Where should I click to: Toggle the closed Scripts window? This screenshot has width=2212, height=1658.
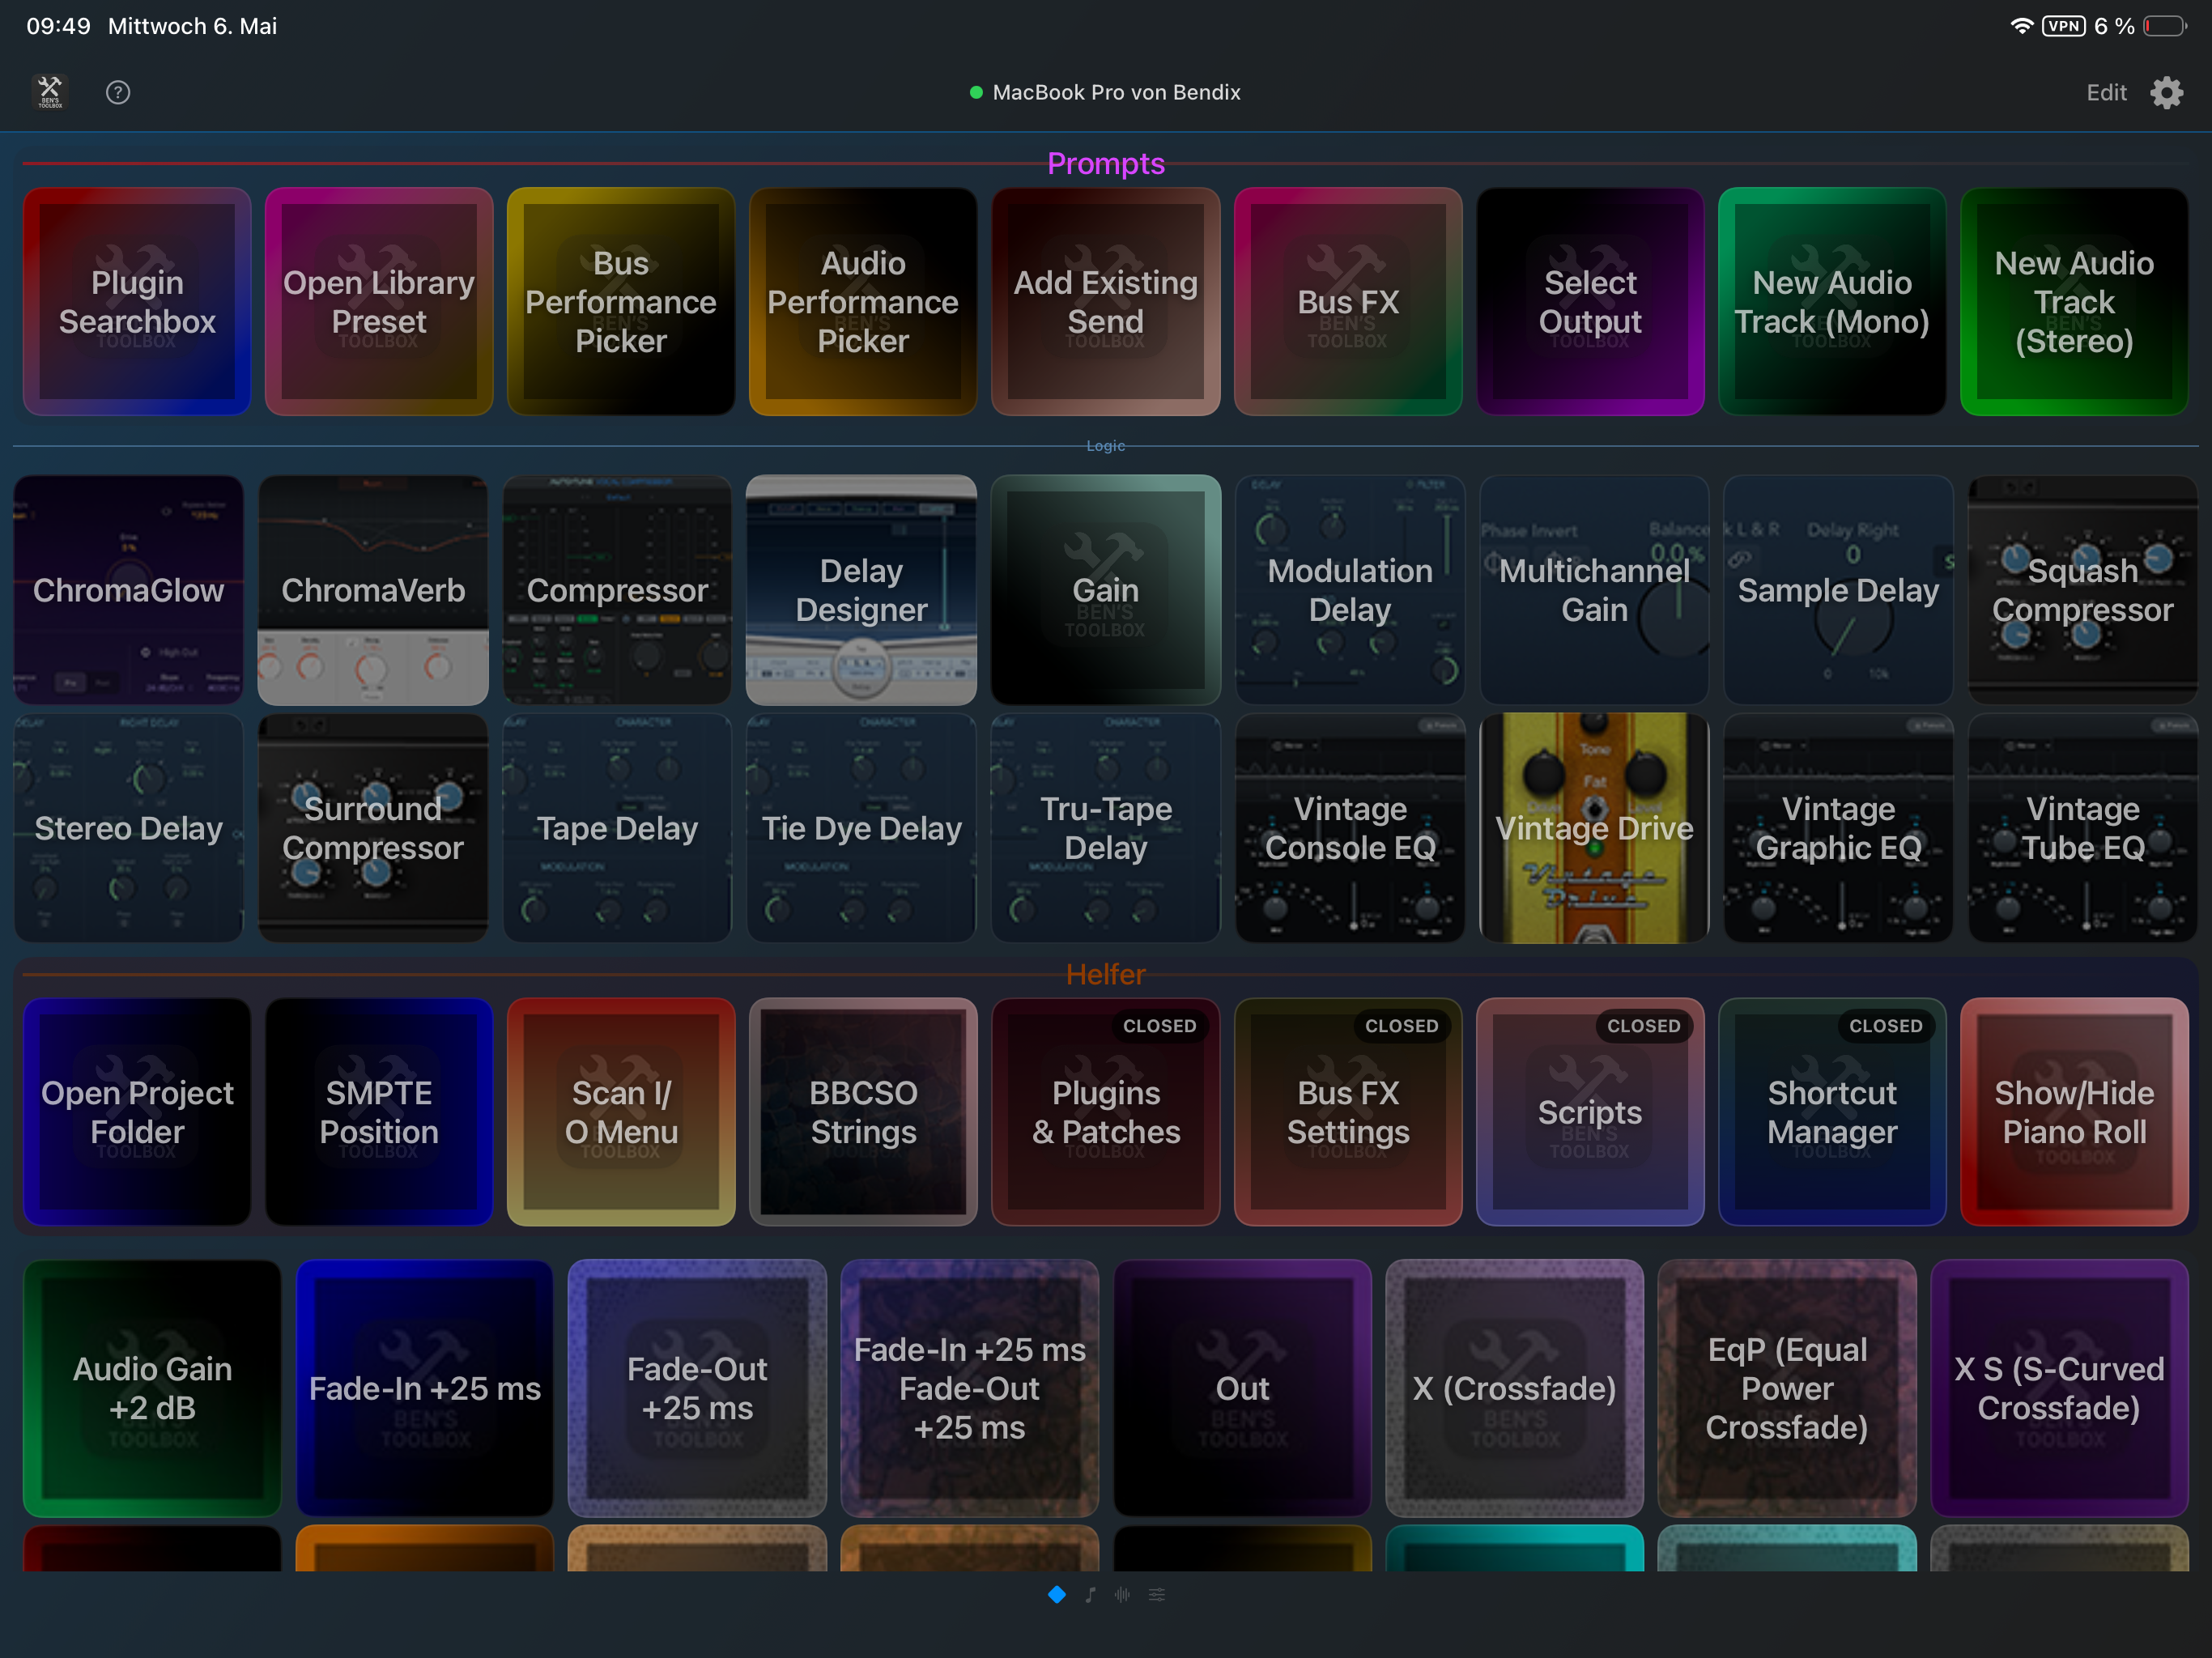1590,1111
